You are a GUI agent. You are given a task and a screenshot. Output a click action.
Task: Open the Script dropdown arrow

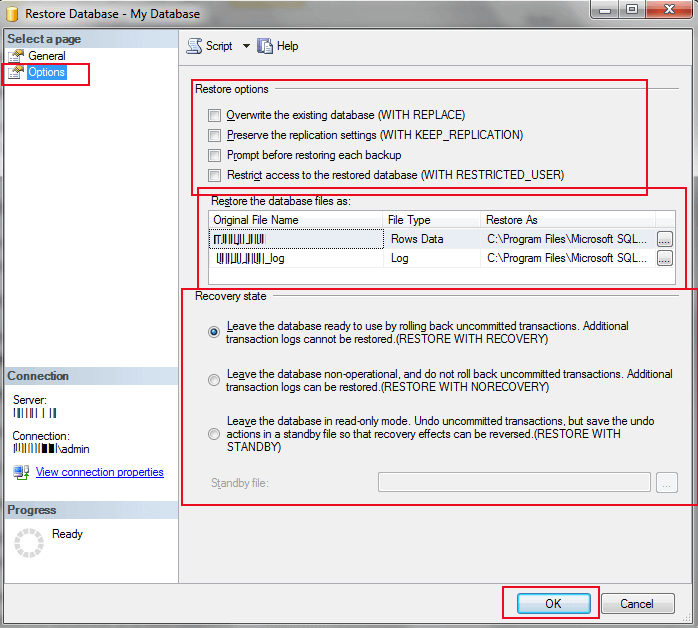(246, 46)
